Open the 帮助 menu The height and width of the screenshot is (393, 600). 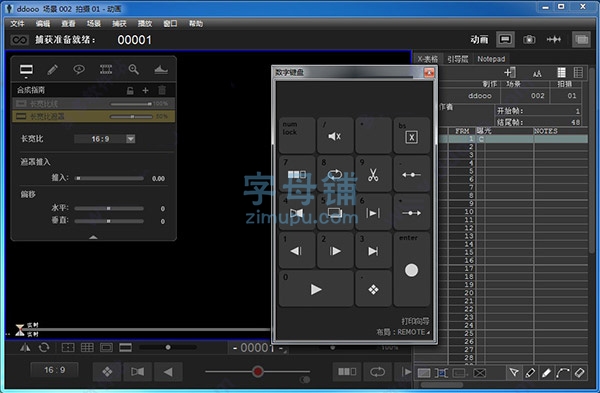(196, 24)
